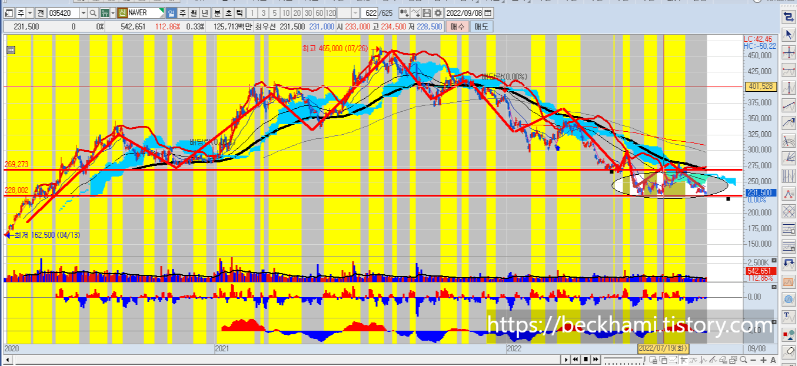Click the green chart type icon
The height and width of the screenshot is (366, 797).
104,13
